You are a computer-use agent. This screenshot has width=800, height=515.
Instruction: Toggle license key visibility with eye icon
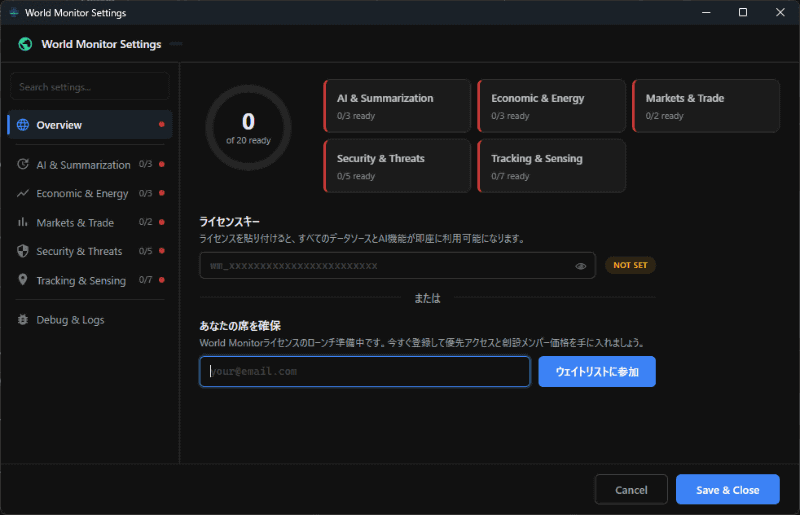(581, 266)
